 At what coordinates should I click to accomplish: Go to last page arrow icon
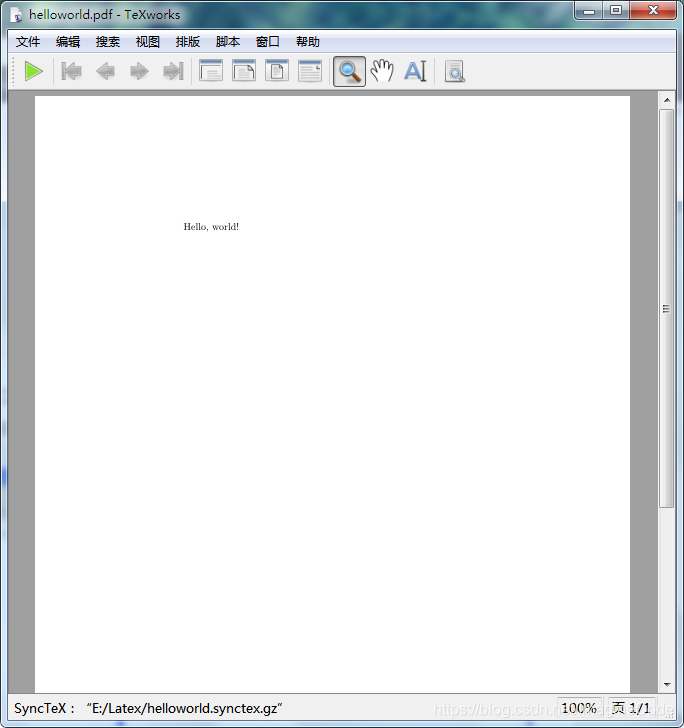click(173, 72)
